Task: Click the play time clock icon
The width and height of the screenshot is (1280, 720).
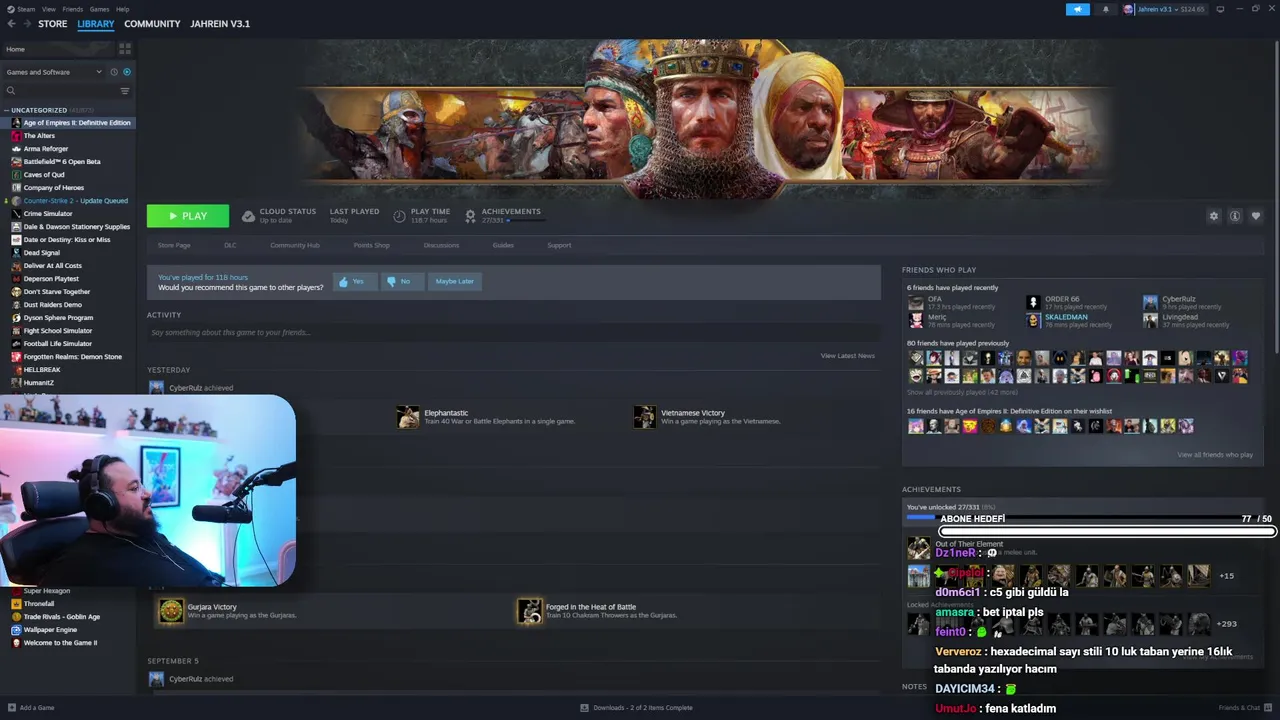Action: [399, 216]
